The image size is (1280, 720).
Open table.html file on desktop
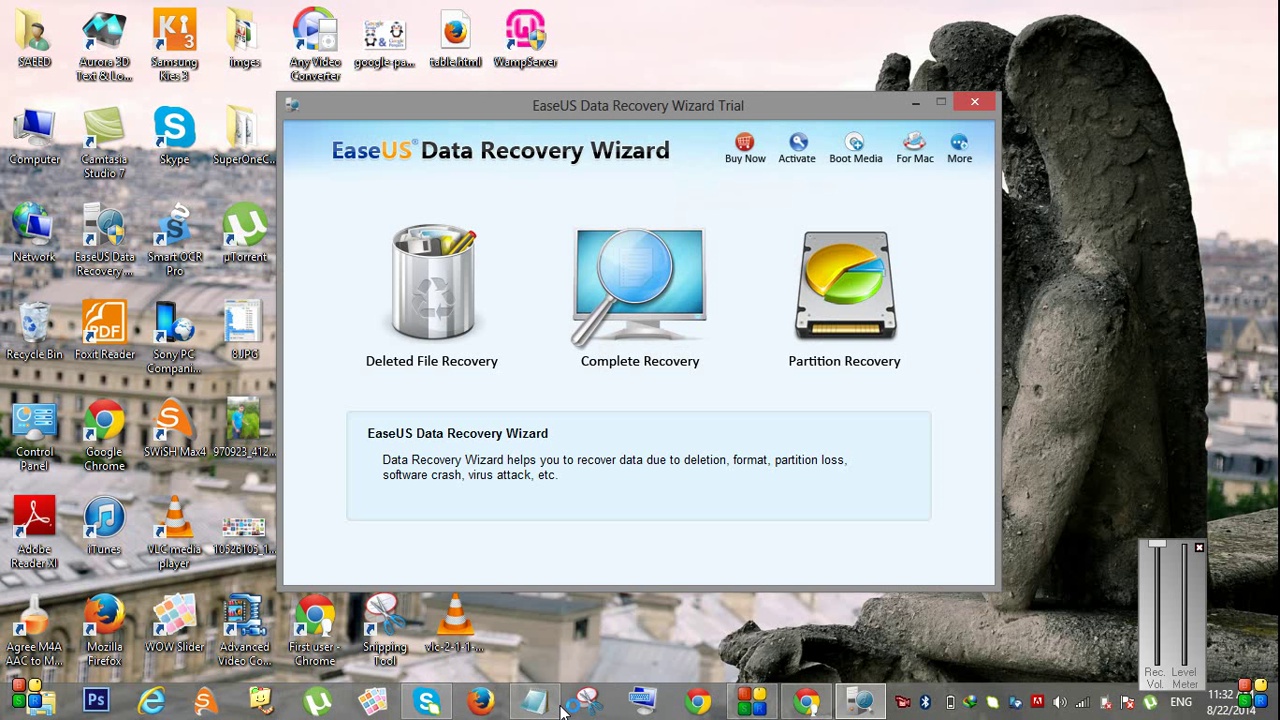click(455, 40)
